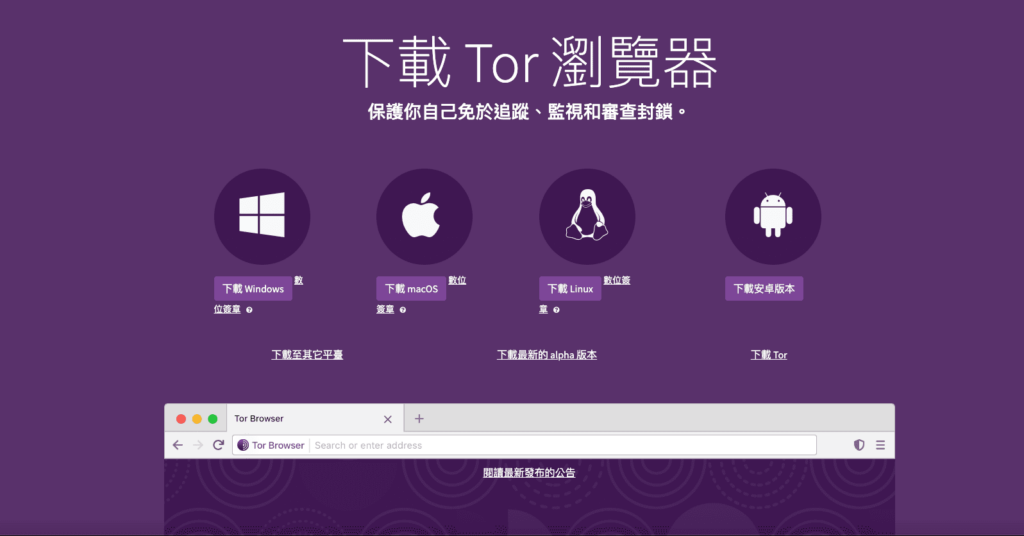1024x536 pixels.
Task: Click the Windows logo circle icon
Action: pyautogui.click(x=262, y=217)
